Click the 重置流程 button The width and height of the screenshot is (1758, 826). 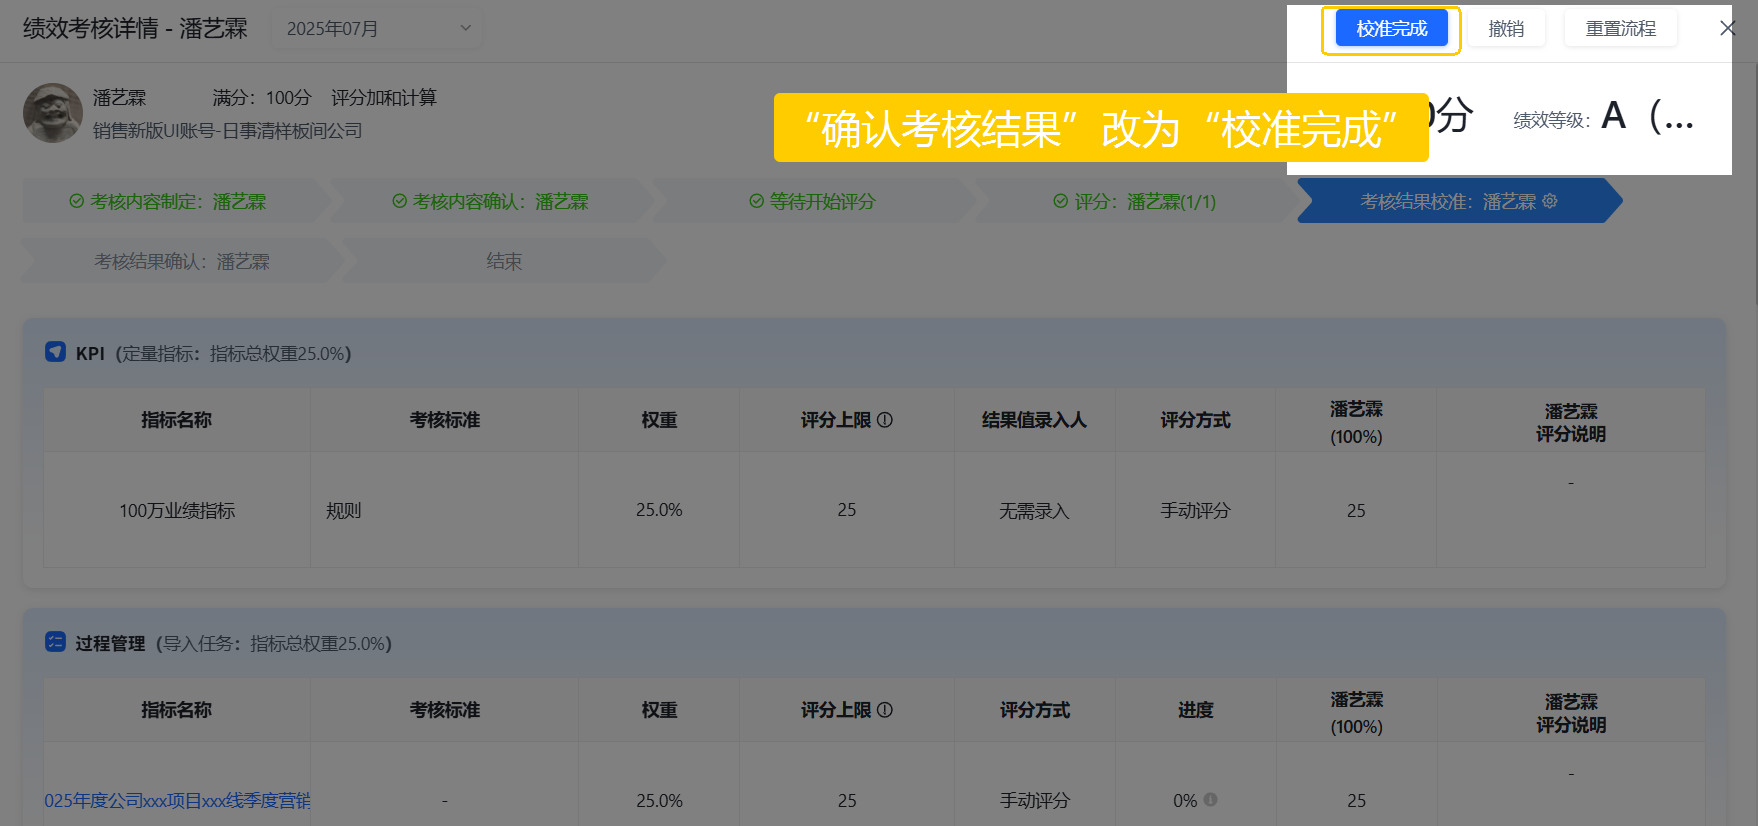(x=1621, y=29)
